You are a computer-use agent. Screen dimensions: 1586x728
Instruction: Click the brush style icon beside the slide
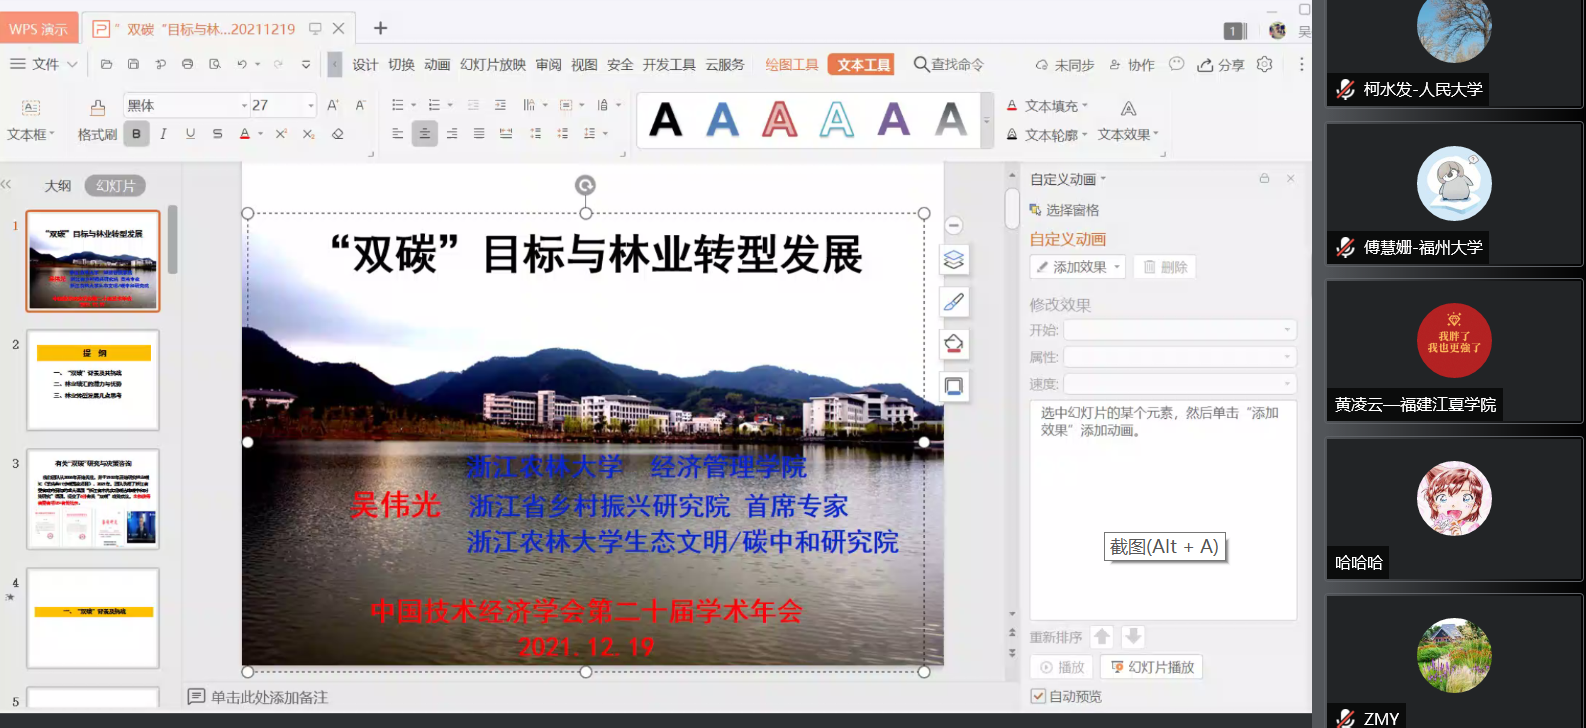(x=954, y=302)
